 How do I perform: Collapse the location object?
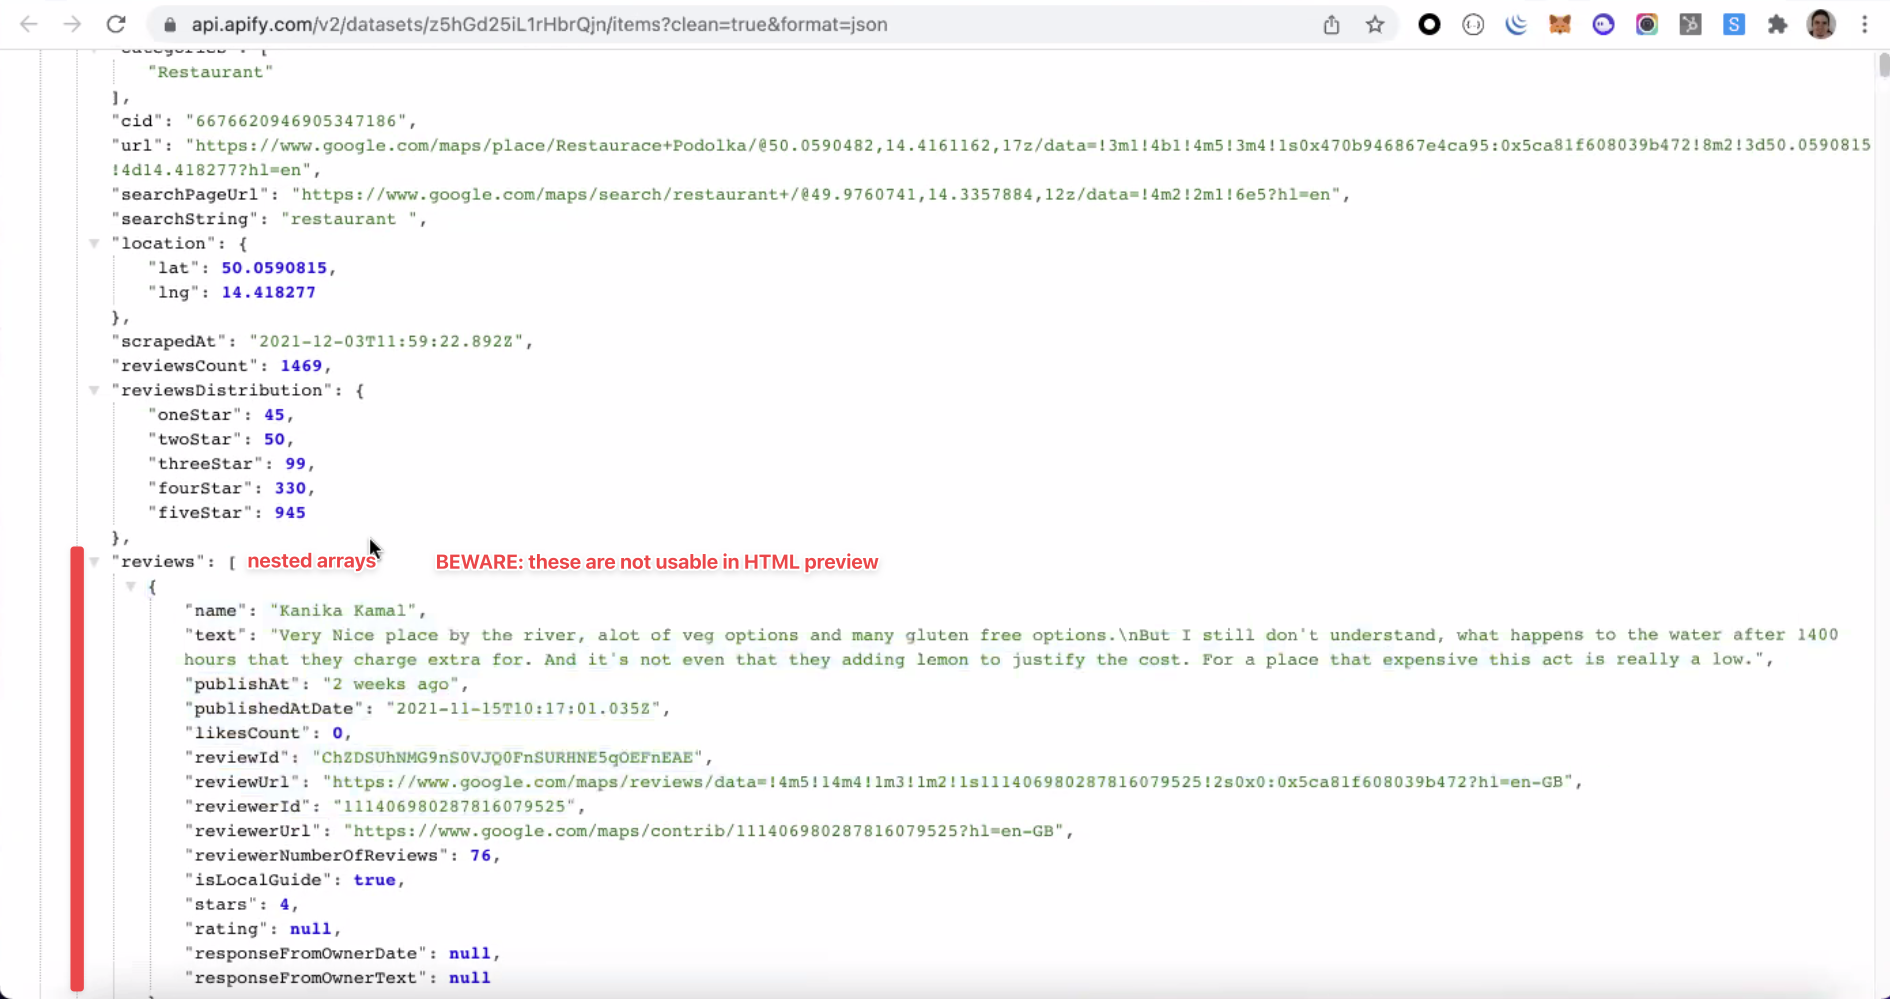pos(94,243)
